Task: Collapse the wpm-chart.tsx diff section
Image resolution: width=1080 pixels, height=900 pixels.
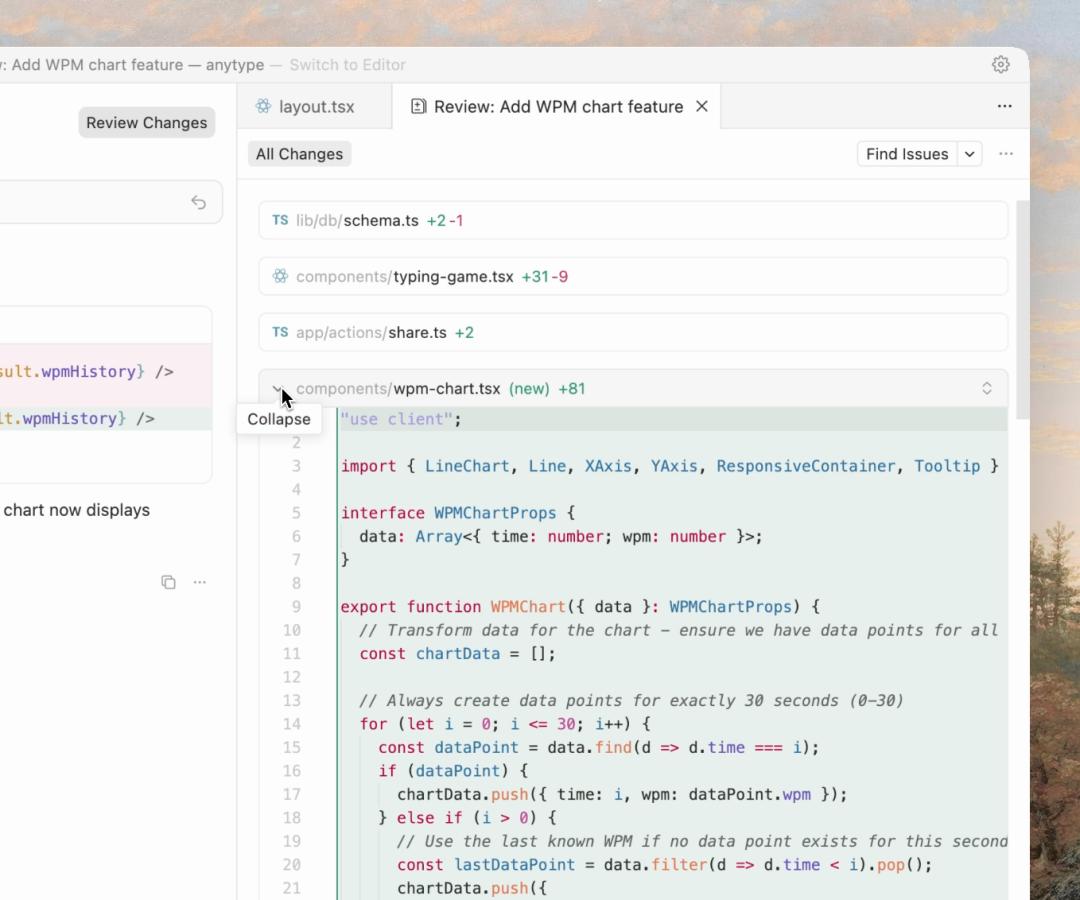Action: (277, 389)
